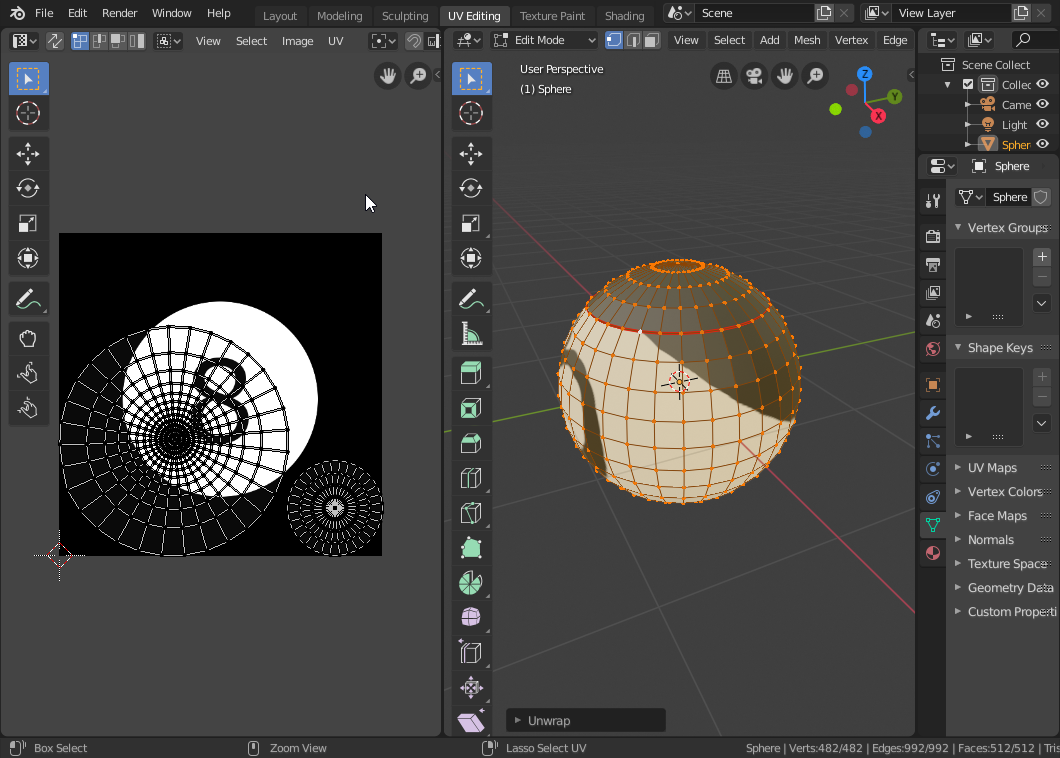Open vertex group specials chevron menu
1060x758 pixels.
point(1042,303)
